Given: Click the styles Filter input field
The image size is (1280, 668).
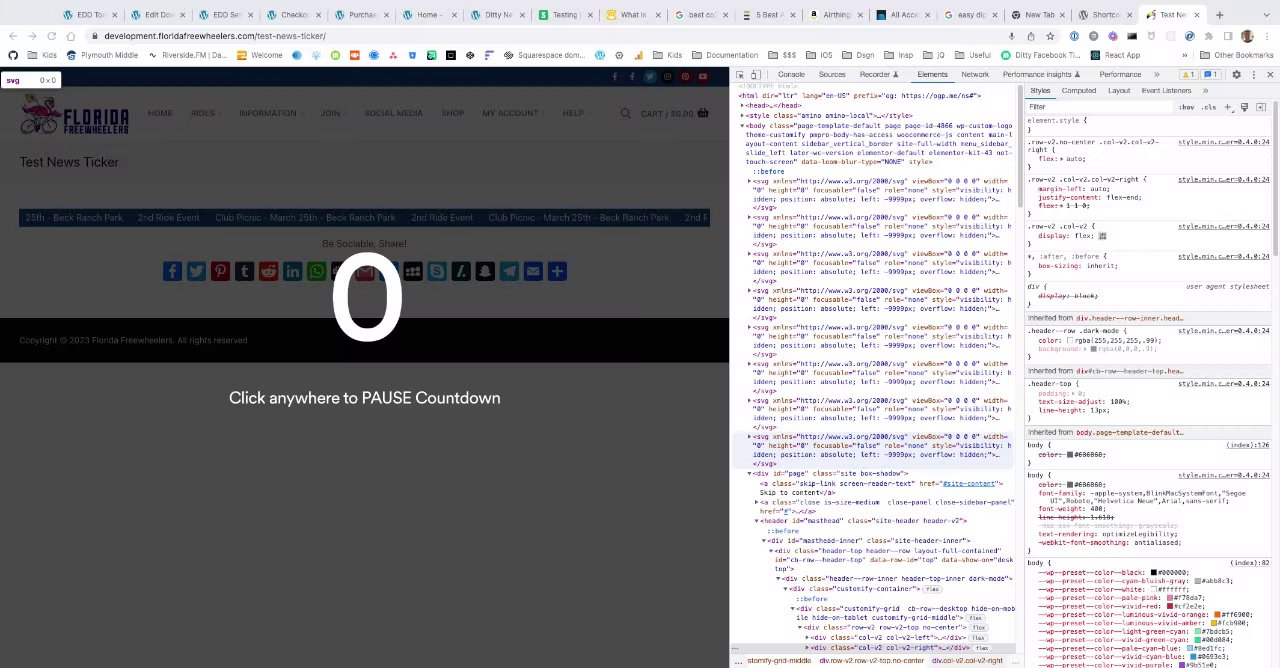Looking at the screenshot, I should [1100, 107].
